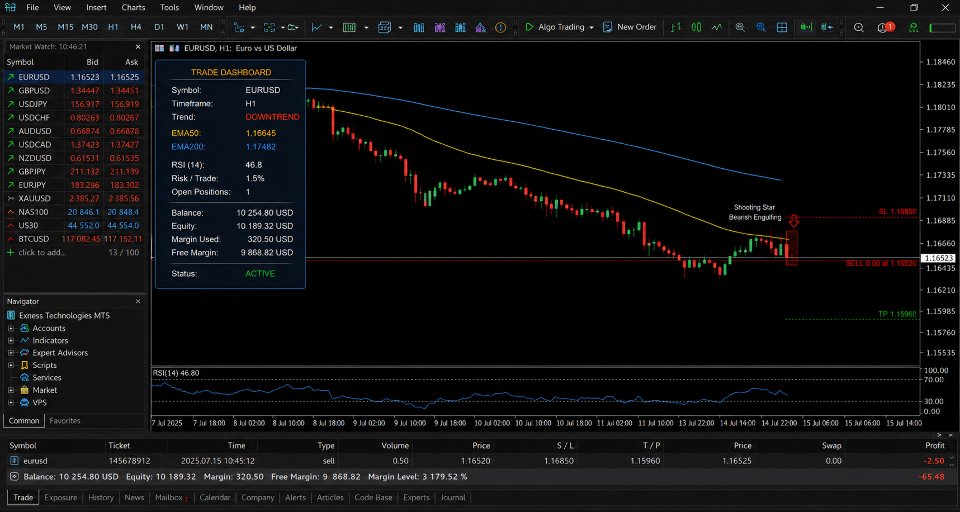This screenshot has width=960, height=512.
Task: Click the orange alert circle icon
Action: coord(501,28)
